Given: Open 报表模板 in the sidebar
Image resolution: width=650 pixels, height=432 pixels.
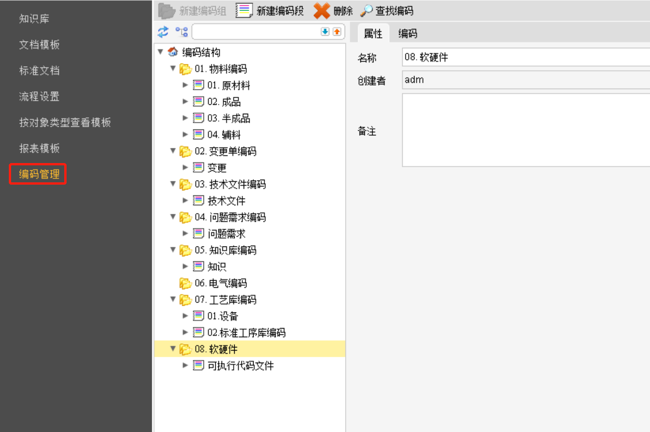Looking at the screenshot, I should coord(39,148).
